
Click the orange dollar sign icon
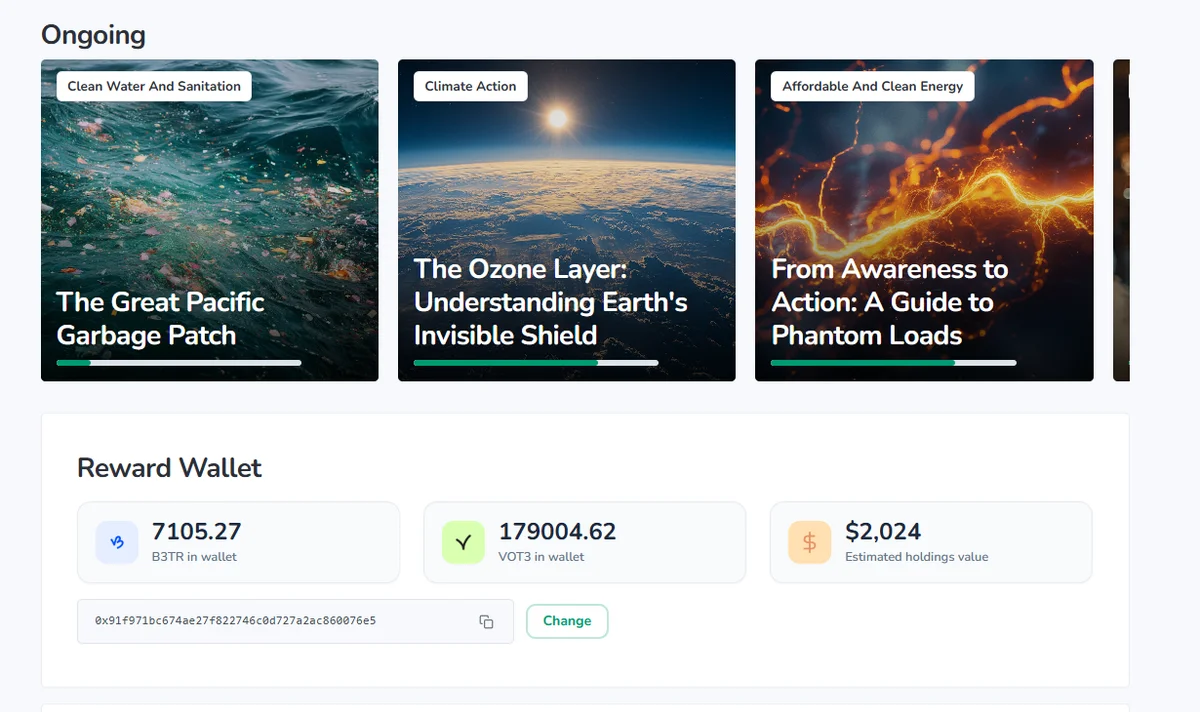coord(809,542)
